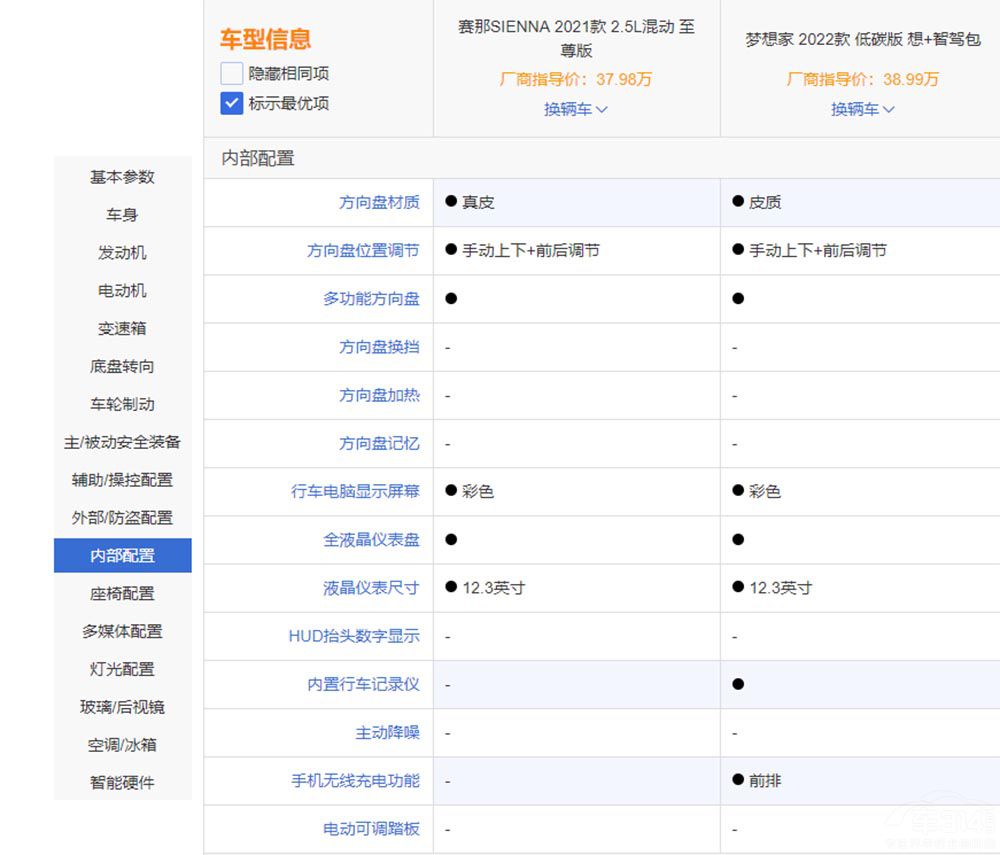
Task: Open the 换辆车 dropdown under 梦想家
Action: tap(862, 110)
